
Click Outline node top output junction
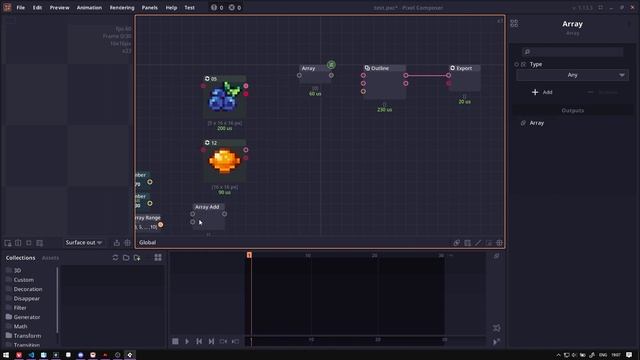pyautogui.click(x=406, y=76)
